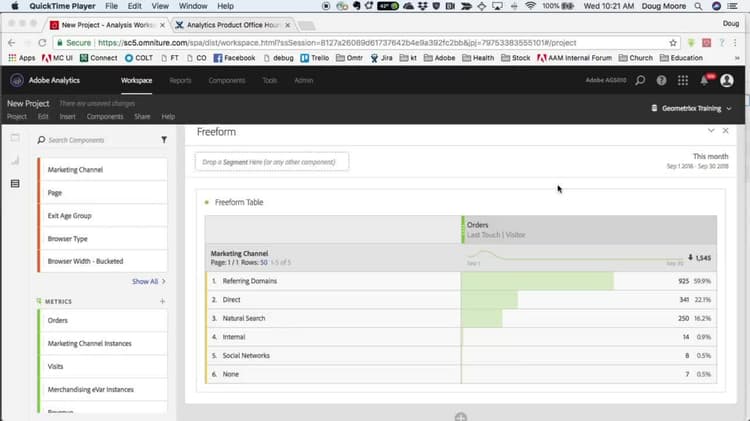
Task: Open the Components top navigation menu
Action: (x=227, y=80)
